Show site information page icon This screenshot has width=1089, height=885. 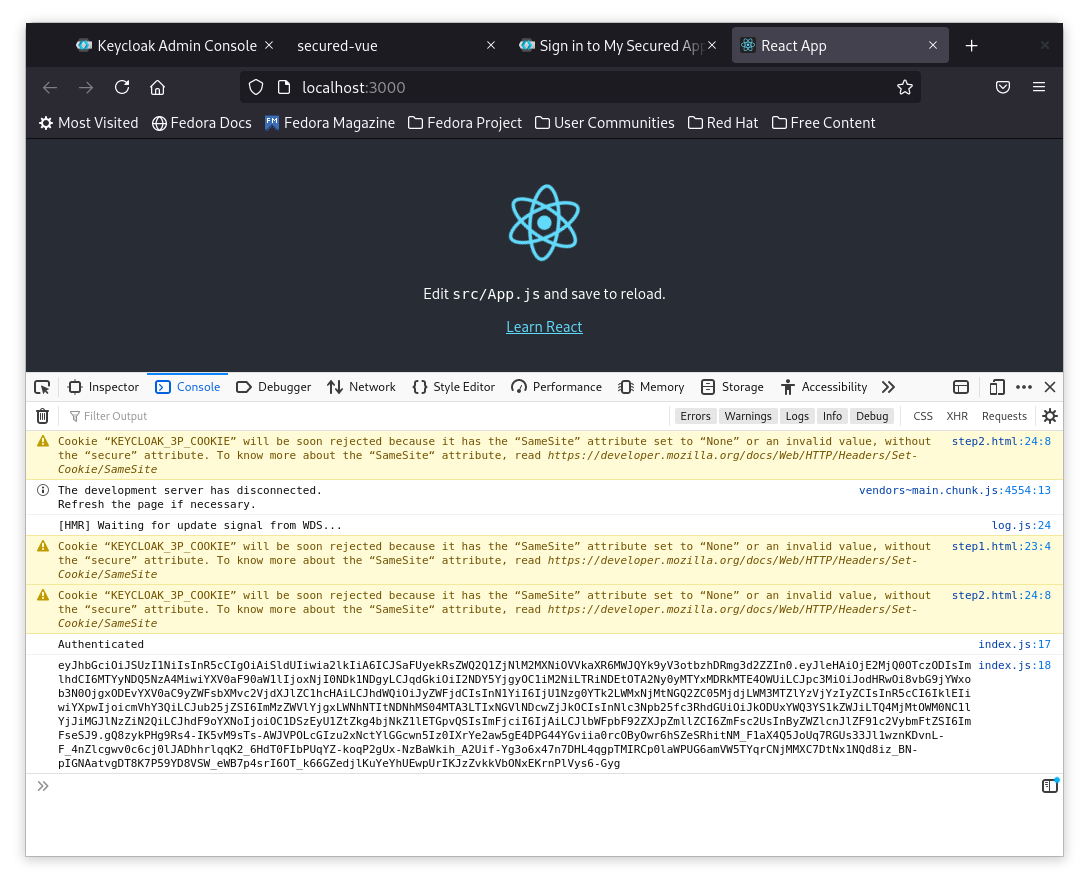[x=283, y=88]
